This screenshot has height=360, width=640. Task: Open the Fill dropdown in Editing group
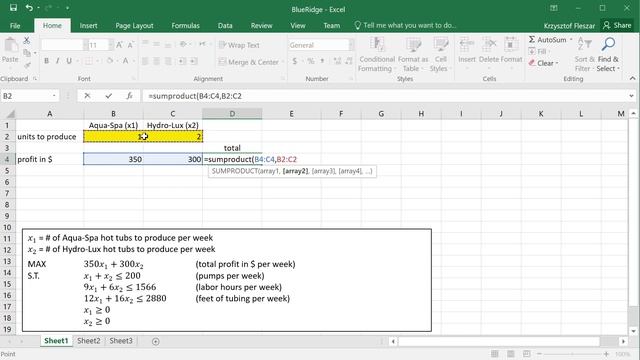[x=539, y=51]
